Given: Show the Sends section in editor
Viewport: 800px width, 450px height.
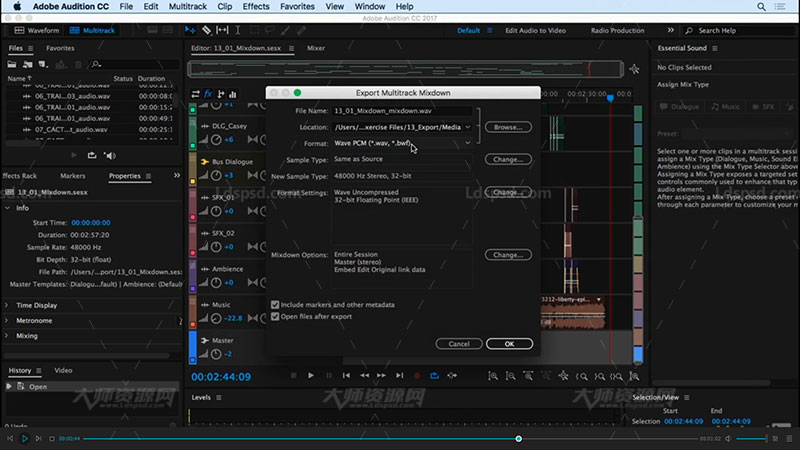Looking at the screenshot, I should (221, 94).
